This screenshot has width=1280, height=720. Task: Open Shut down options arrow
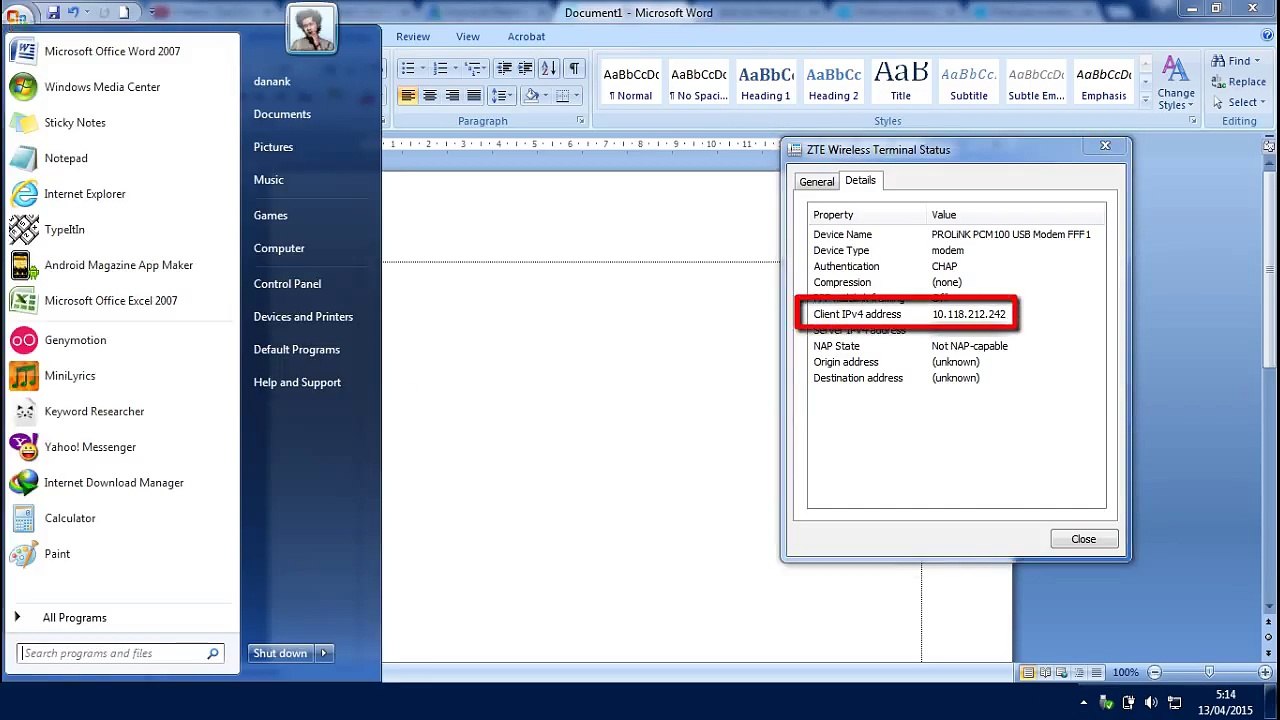[324, 653]
